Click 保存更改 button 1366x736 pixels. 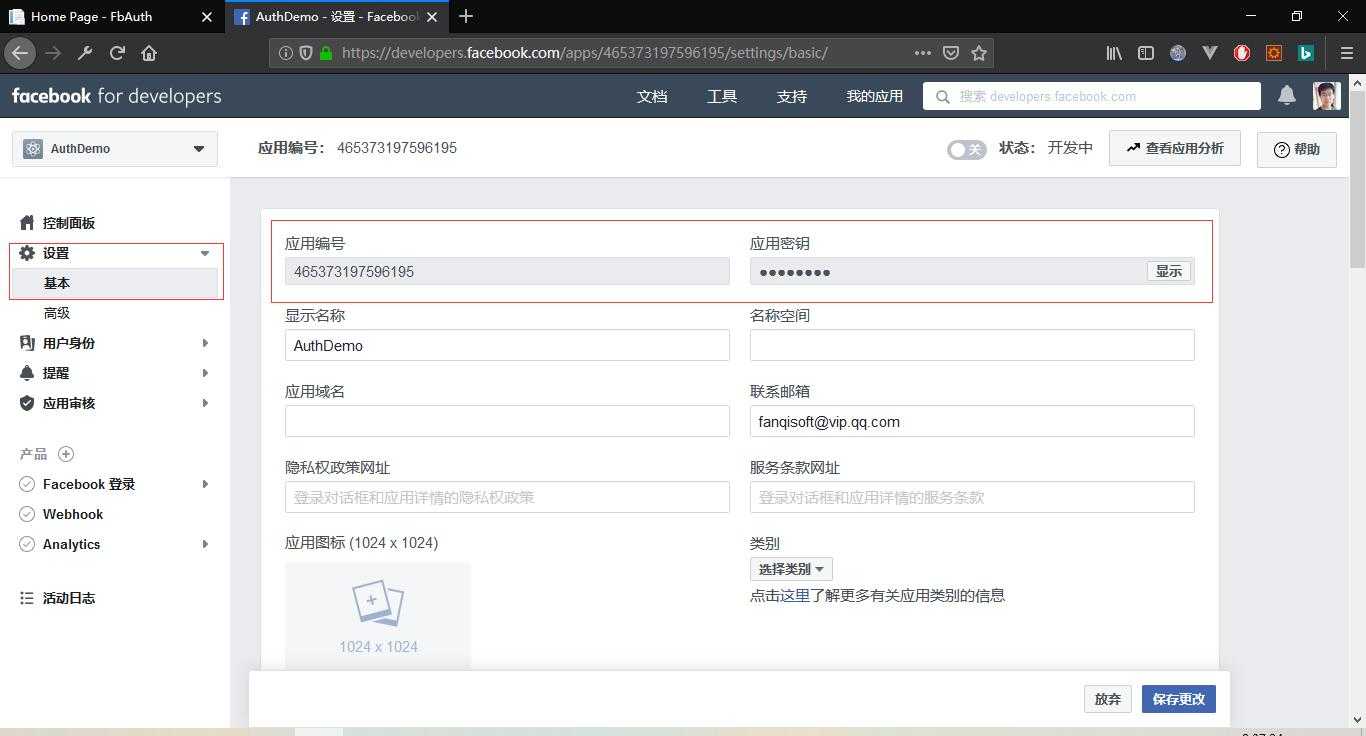[1179, 699]
